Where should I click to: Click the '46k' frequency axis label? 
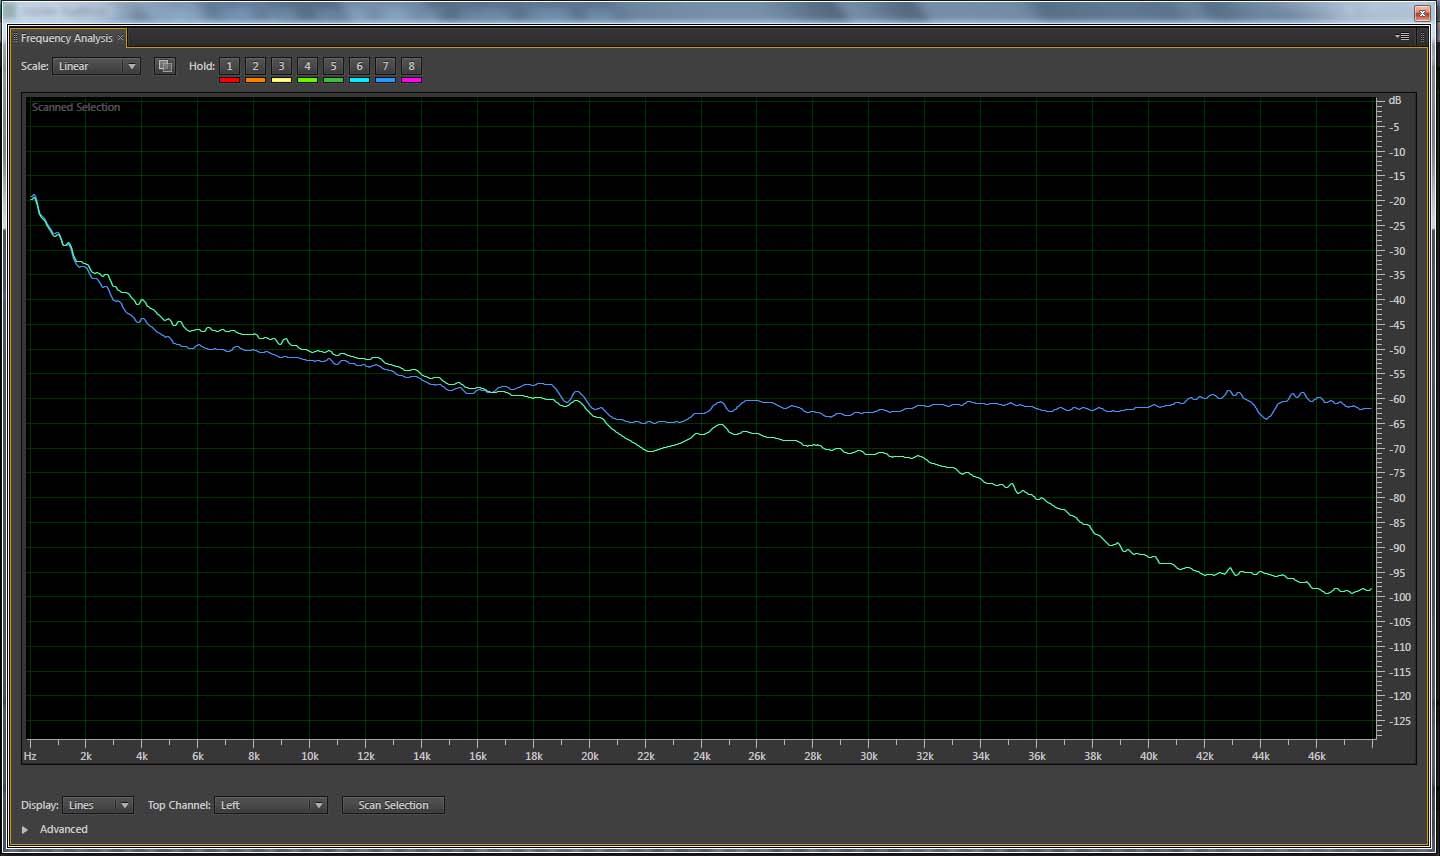(1317, 756)
